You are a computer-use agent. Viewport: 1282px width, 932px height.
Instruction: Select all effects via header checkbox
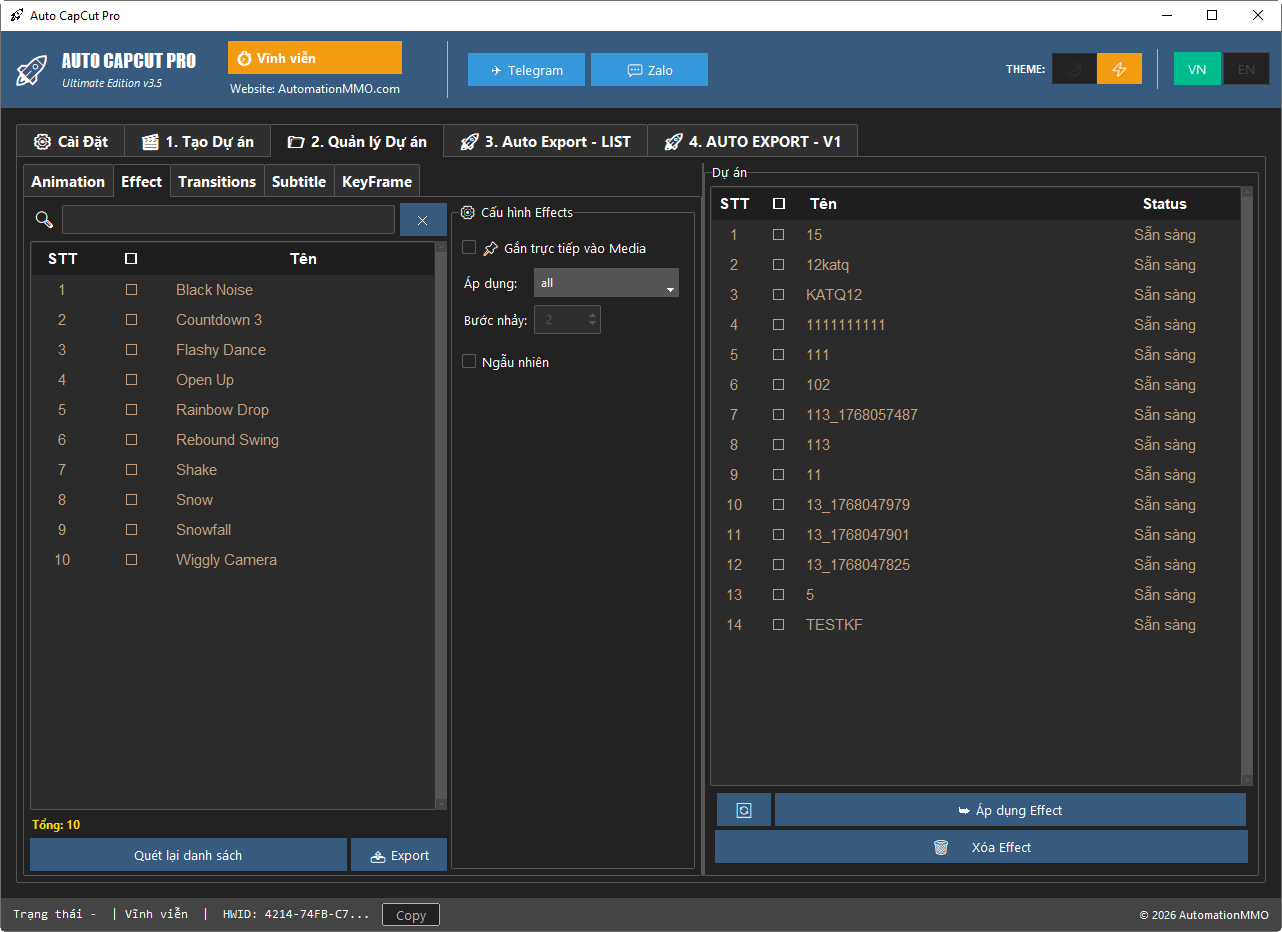(131, 258)
